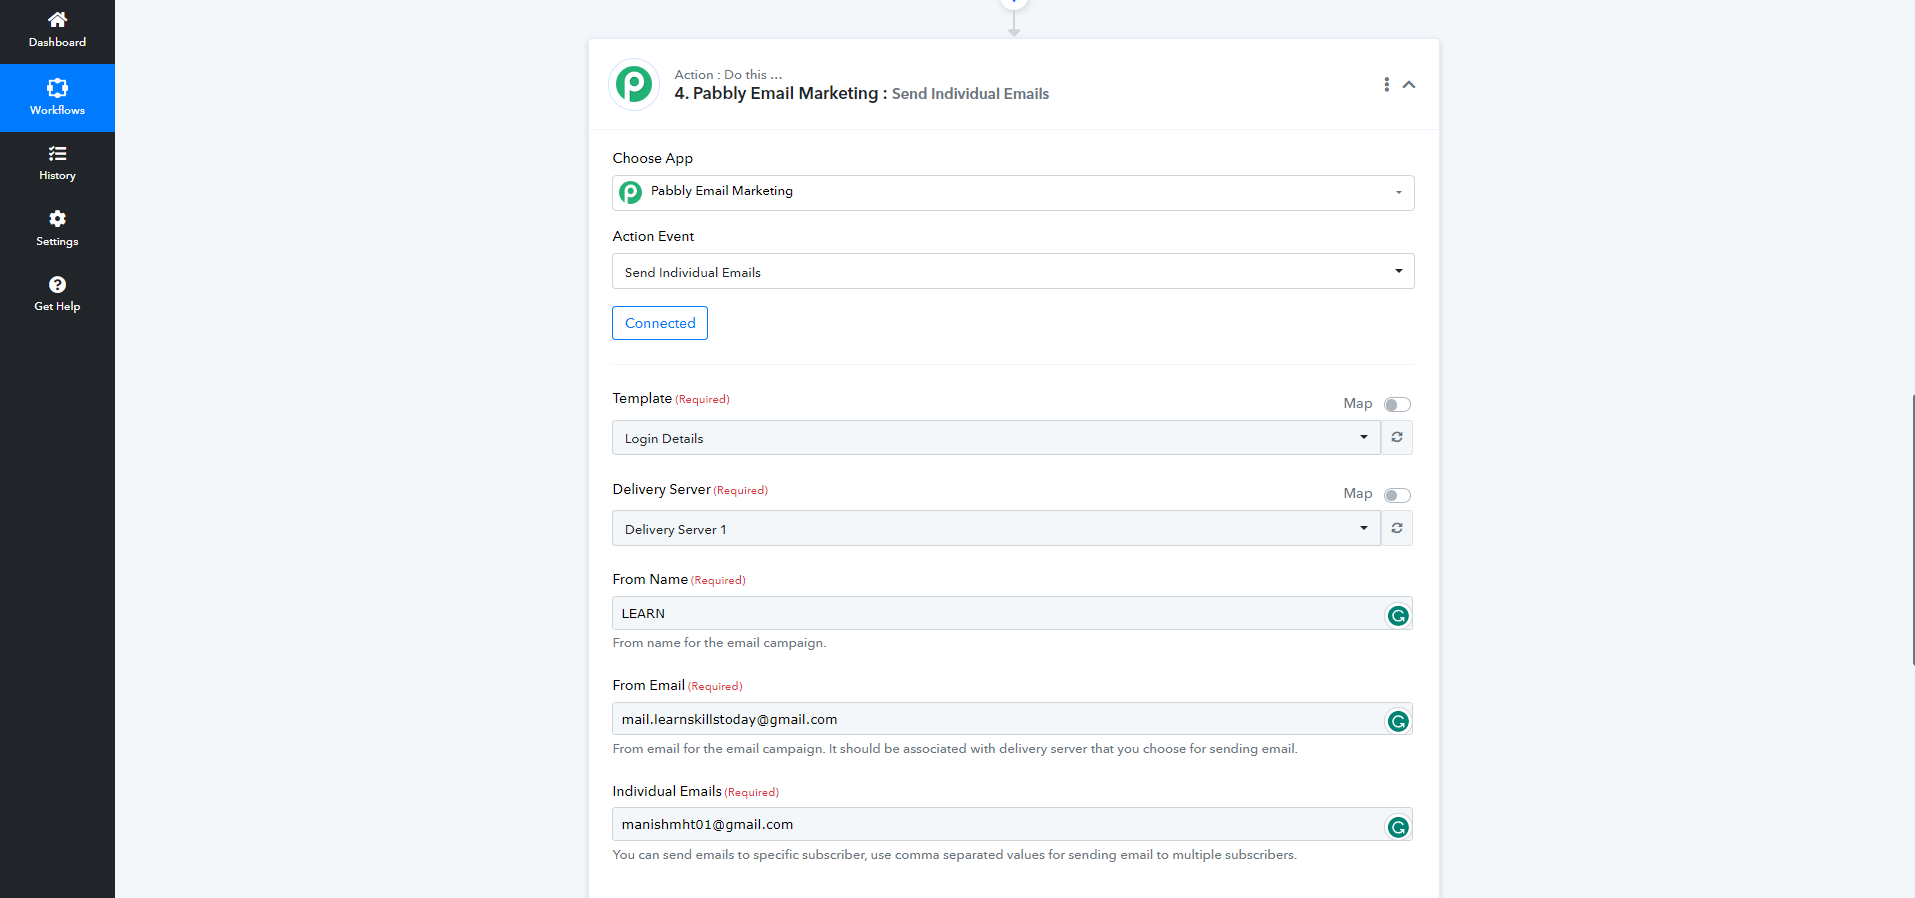
Task: Refresh the Delivery Server list
Action: [1397, 528]
